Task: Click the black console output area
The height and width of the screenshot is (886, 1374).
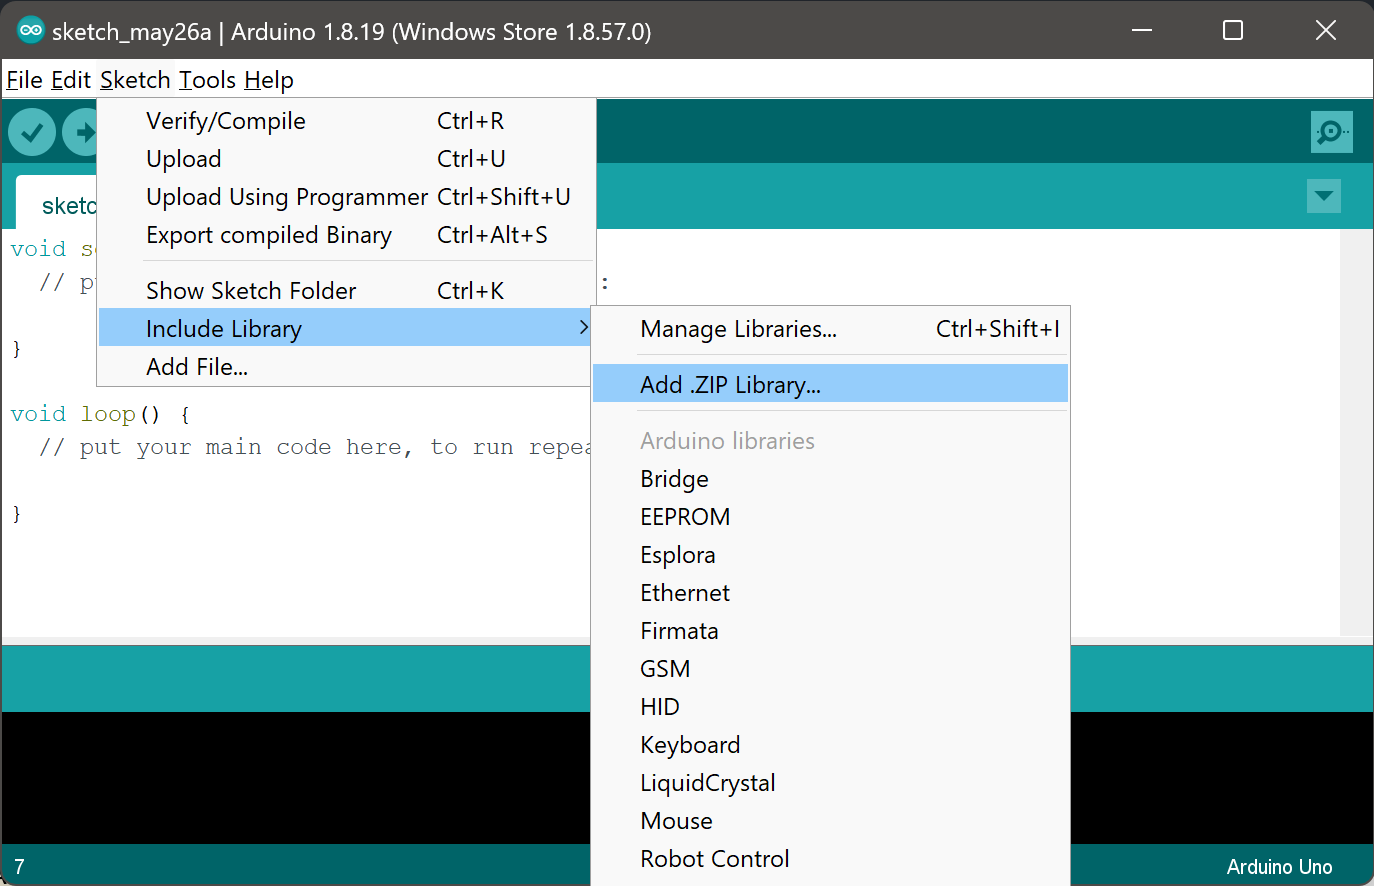Action: click(x=296, y=777)
